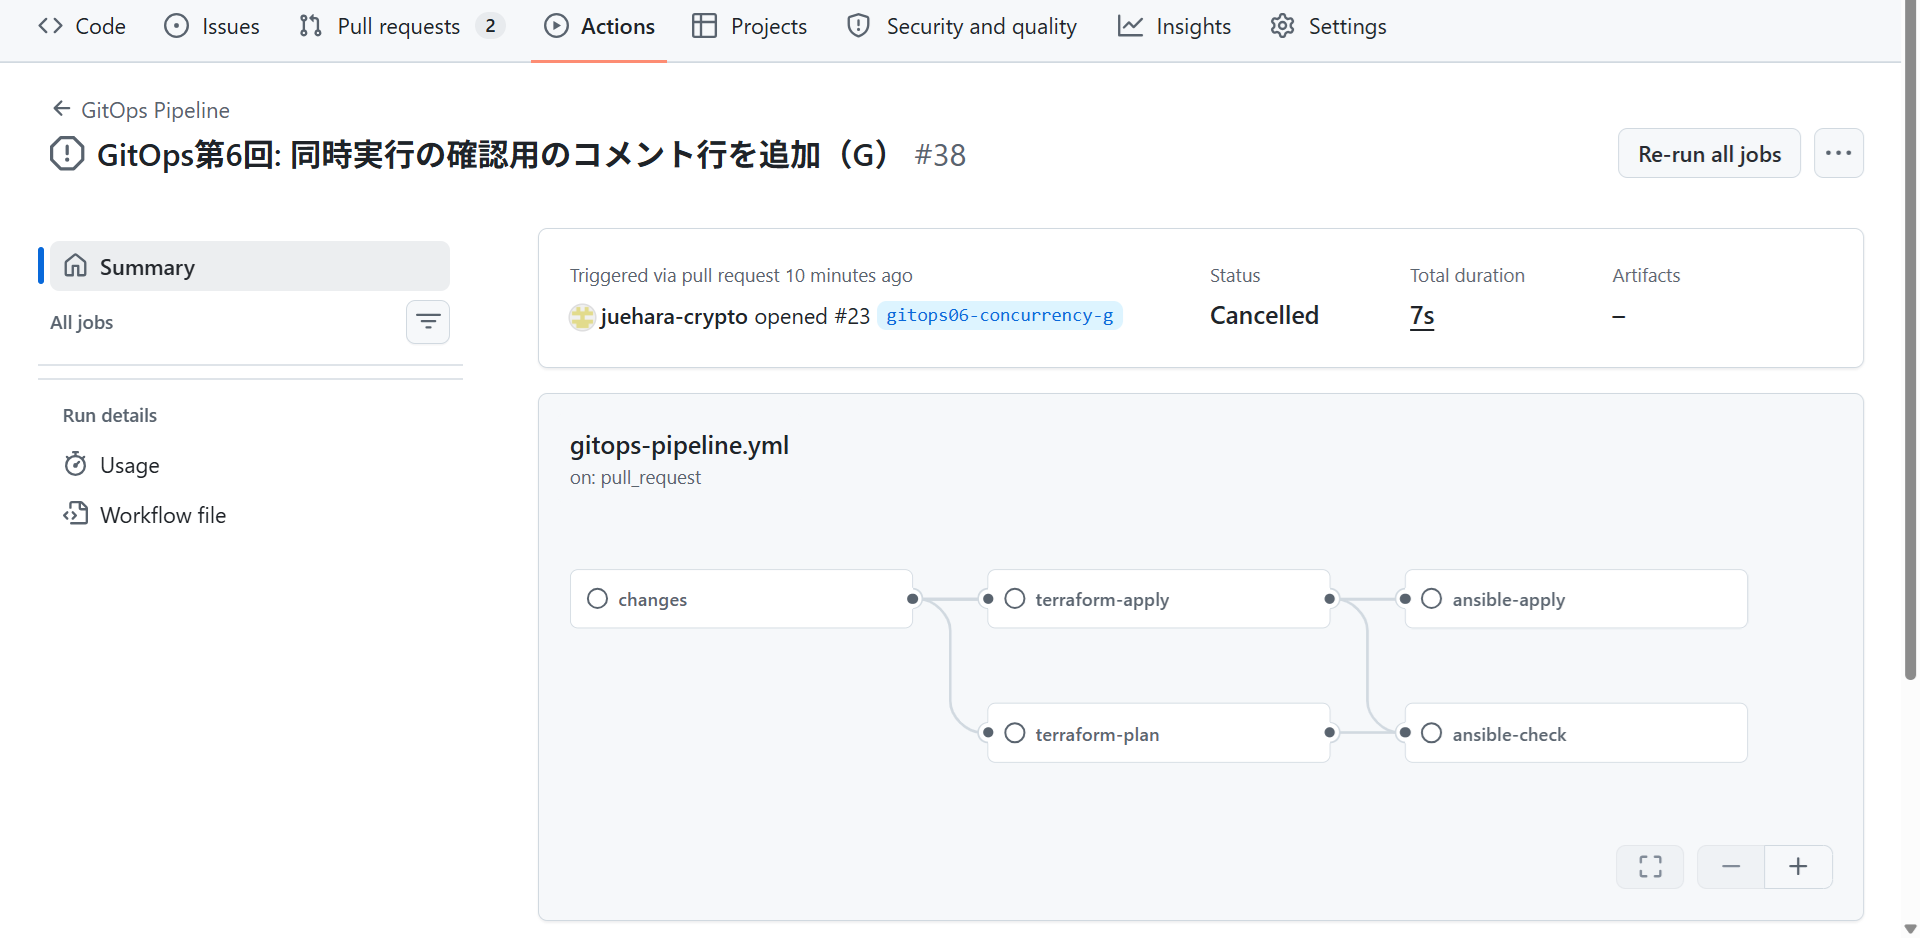This screenshot has width=1920, height=938.
Task: Click the terraform-apply status circle icon
Action: (1014, 598)
